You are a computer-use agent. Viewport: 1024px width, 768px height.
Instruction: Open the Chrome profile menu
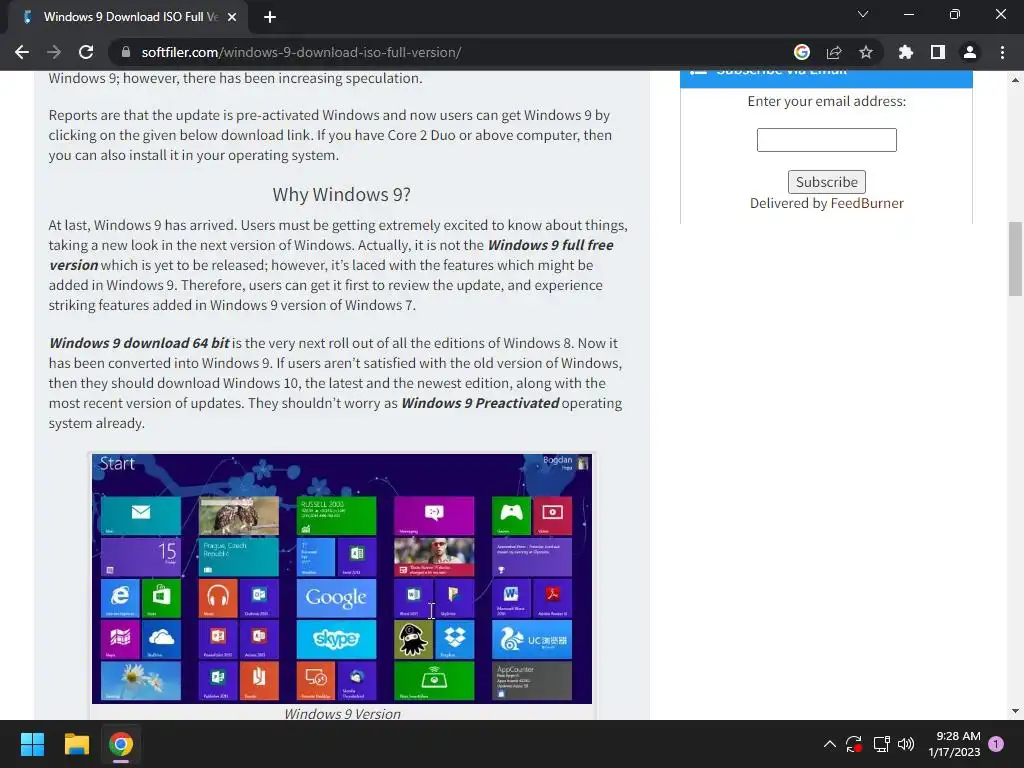click(970, 52)
